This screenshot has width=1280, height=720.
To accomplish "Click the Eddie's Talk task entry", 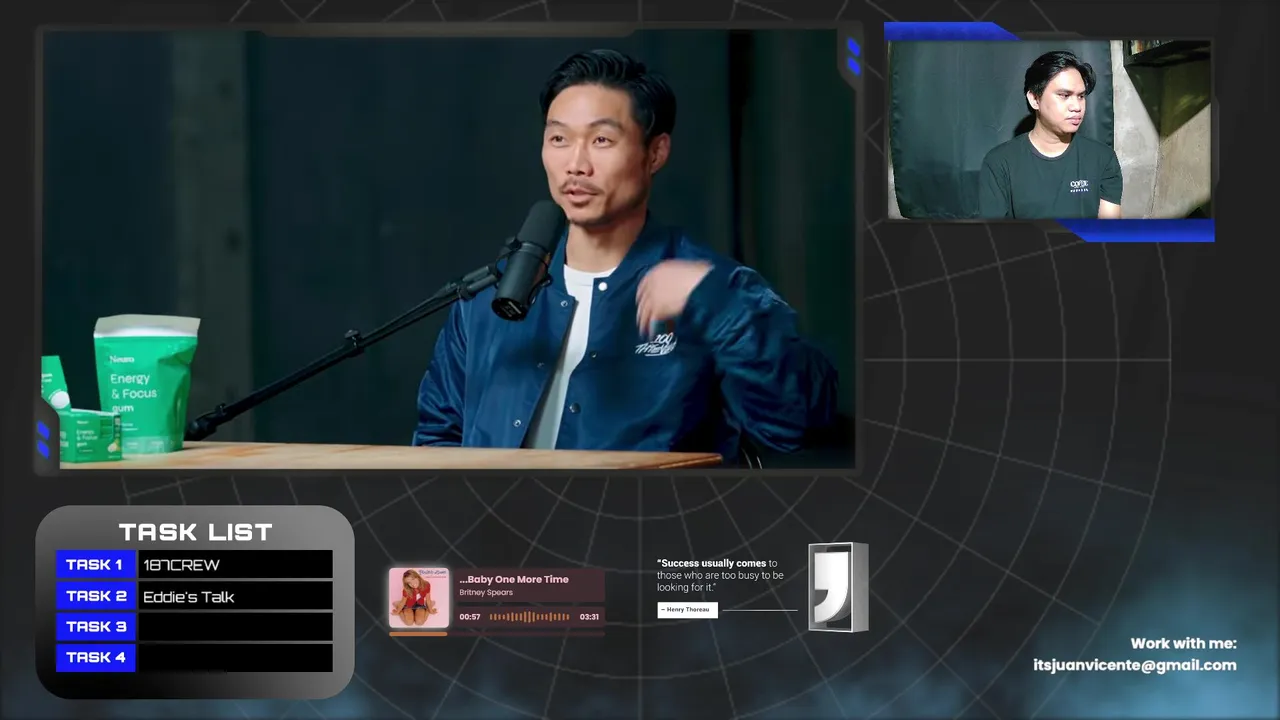I will click(235, 596).
